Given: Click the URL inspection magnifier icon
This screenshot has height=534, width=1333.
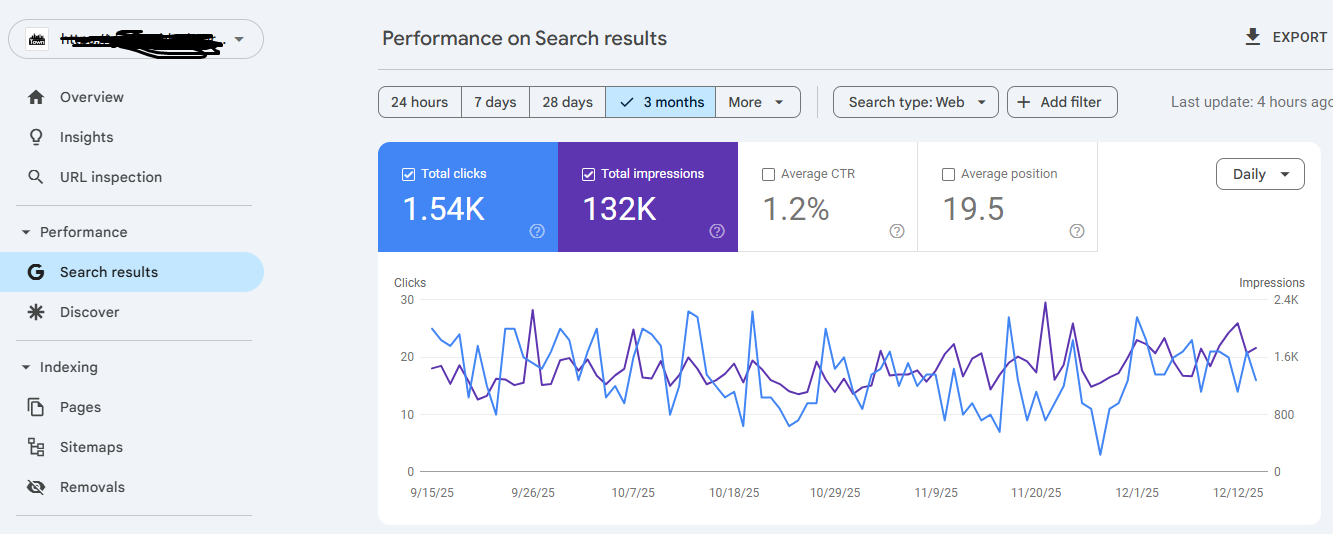Looking at the screenshot, I should (36, 177).
